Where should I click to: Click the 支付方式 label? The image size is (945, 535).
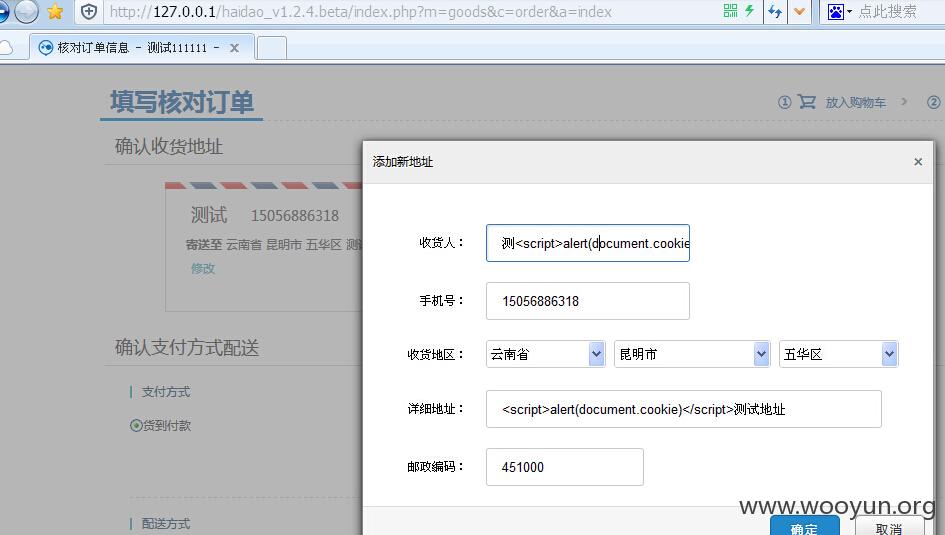(166, 392)
